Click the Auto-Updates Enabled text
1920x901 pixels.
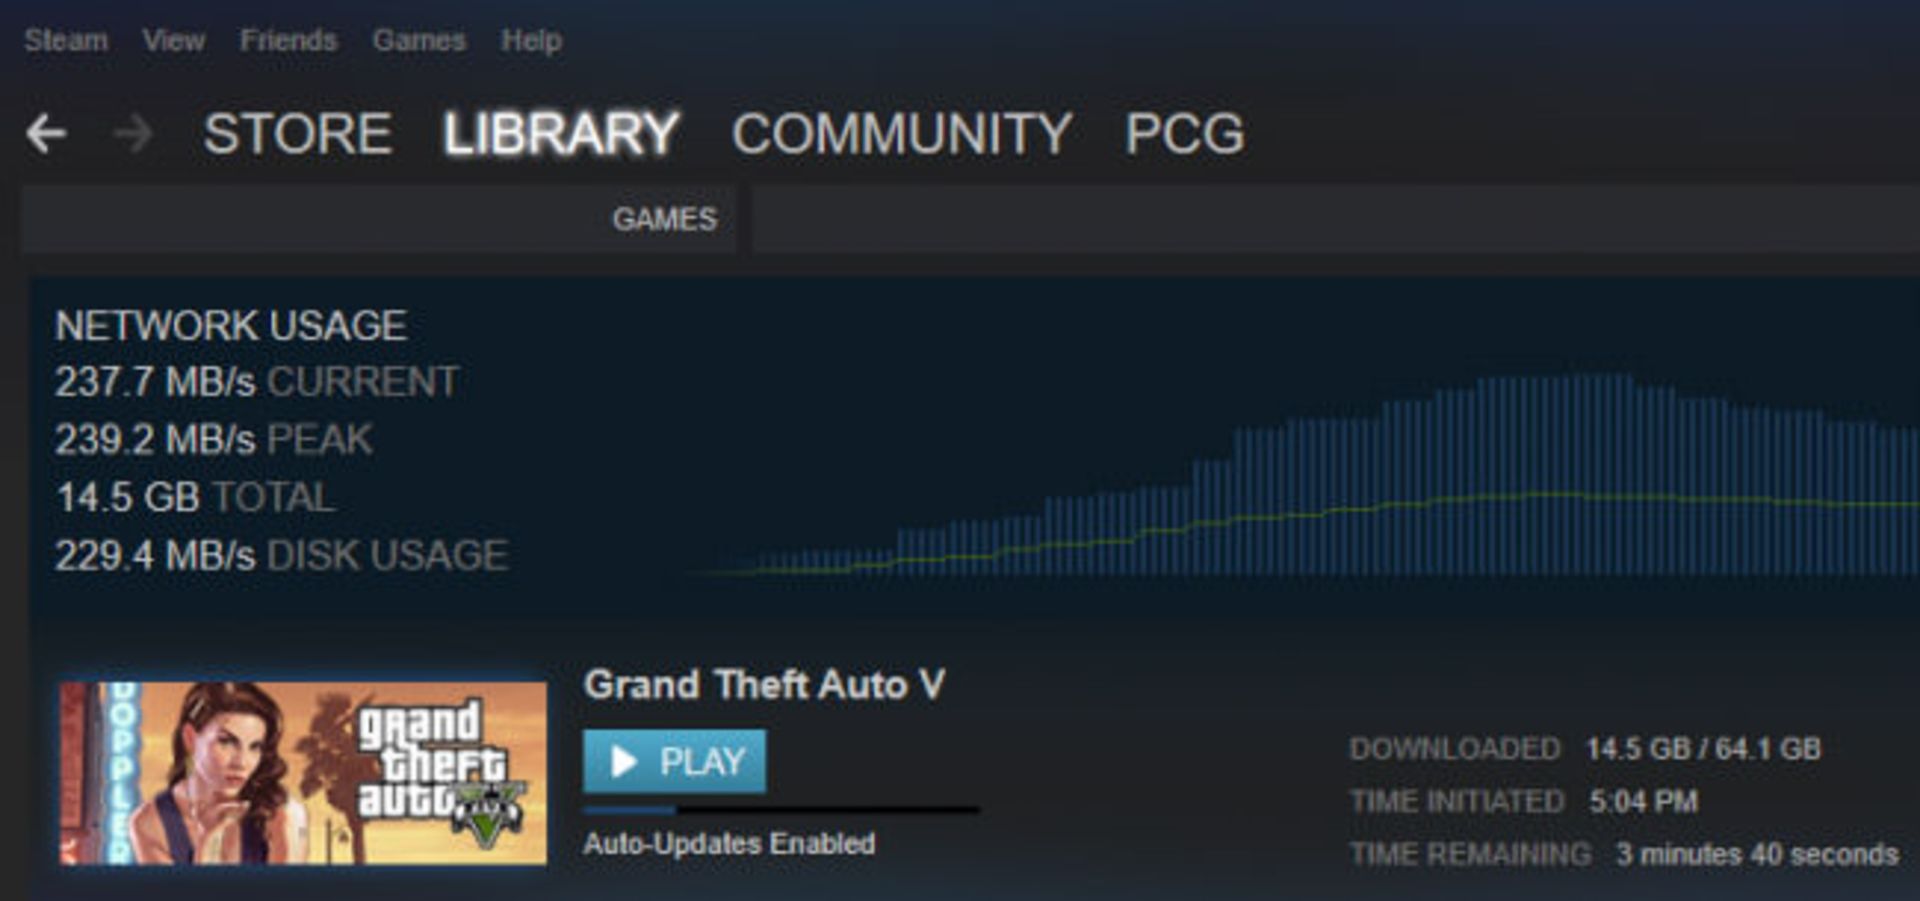pos(729,844)
